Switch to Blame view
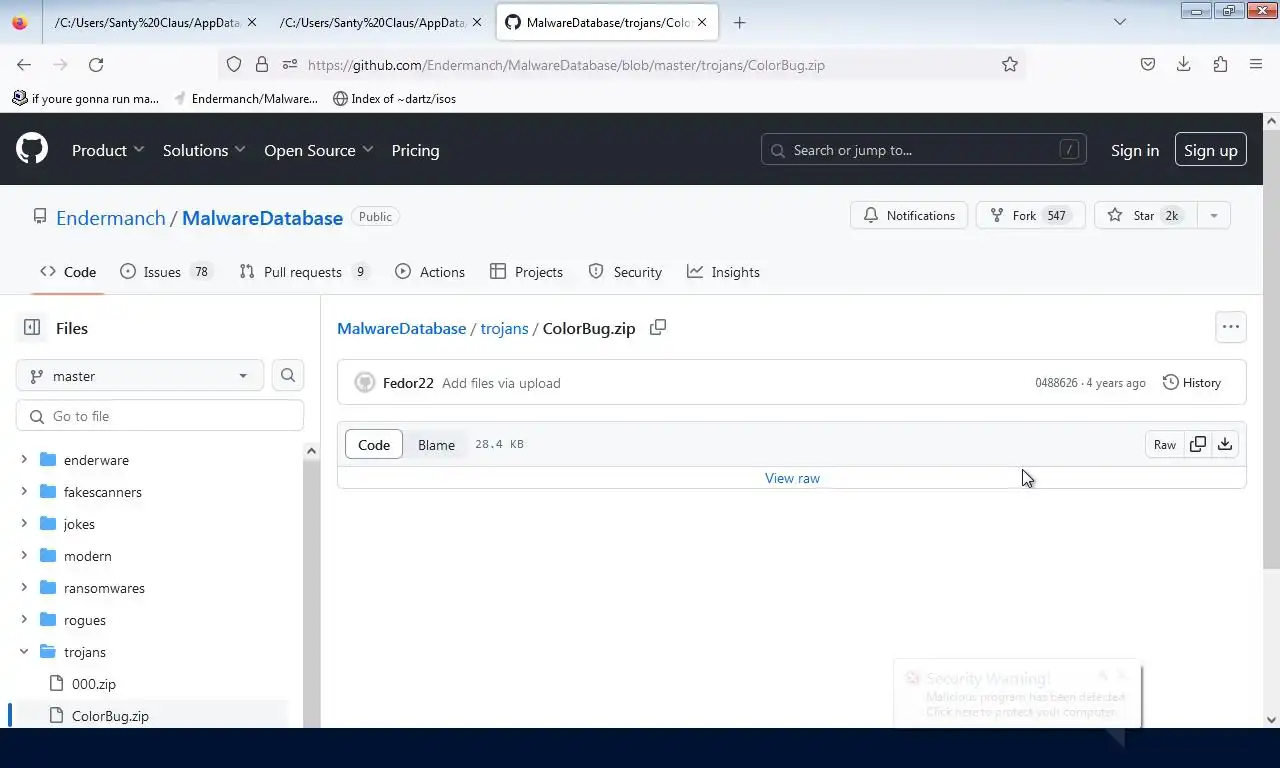This screenshot has width=1280, height=768. (436, 445)
